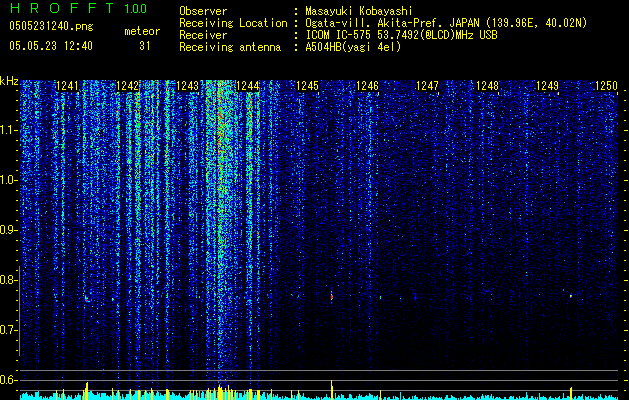629x400 pixels.
Task: Click the yellow power spike just after 1249
Action: (571, 393)
